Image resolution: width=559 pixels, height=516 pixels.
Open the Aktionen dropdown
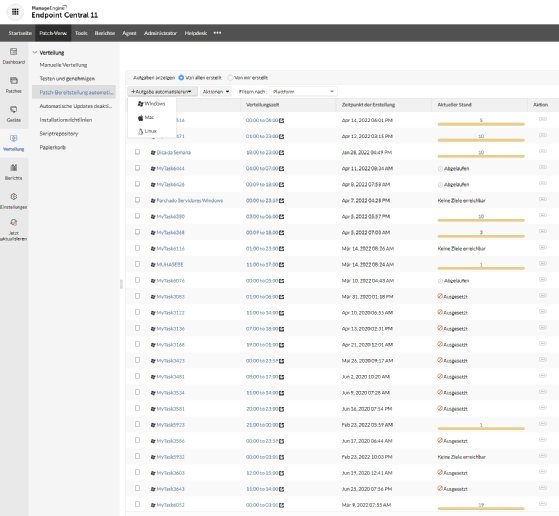click(216, 92)
